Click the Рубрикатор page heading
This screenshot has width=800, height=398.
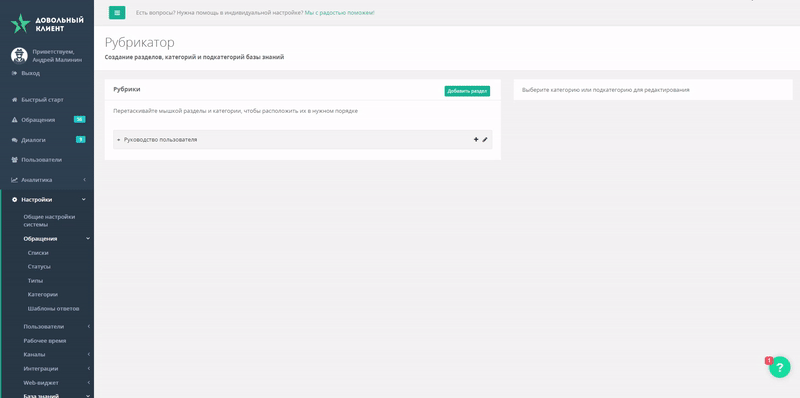point(139,42)
